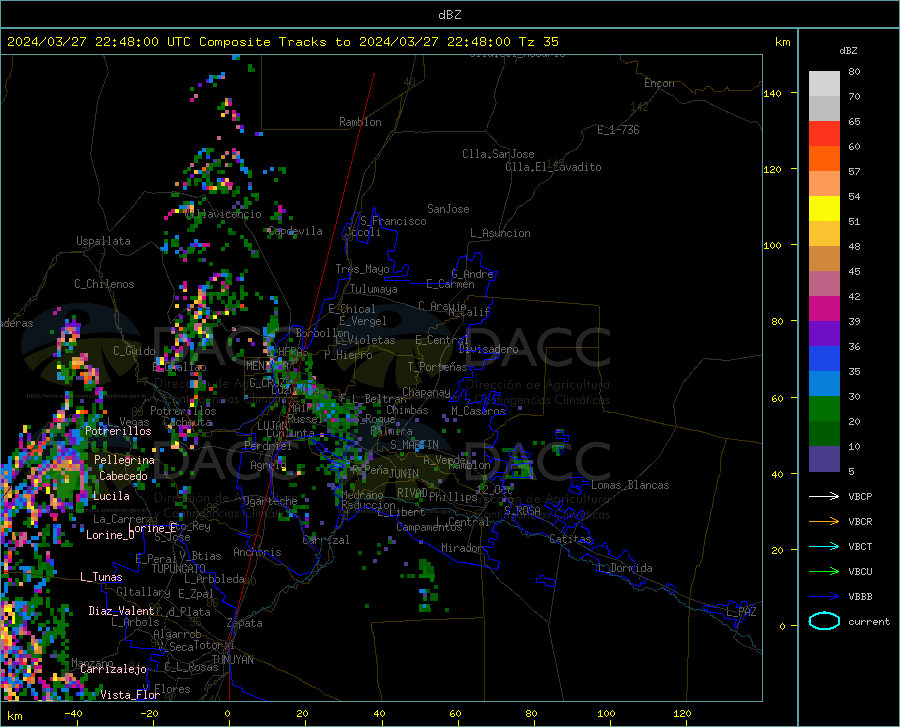Click the 'L_Dormida' place label
900x727 pixels.
tap(625, 568)
